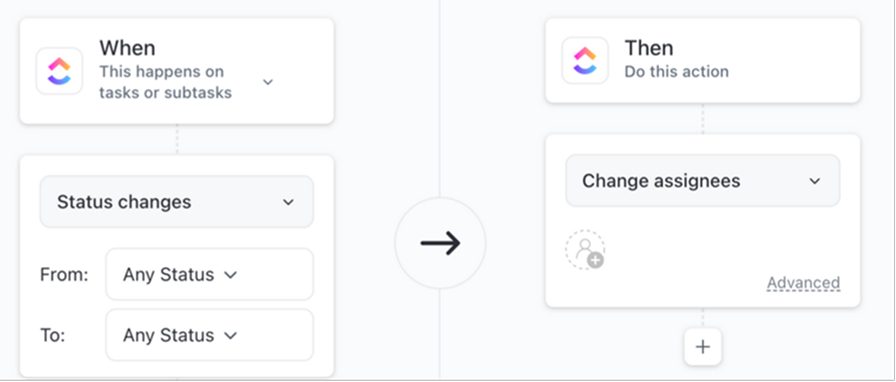The image size is (896, 382).
Task: Click the chevron next to From Any Status
Action: click(230, 275)
